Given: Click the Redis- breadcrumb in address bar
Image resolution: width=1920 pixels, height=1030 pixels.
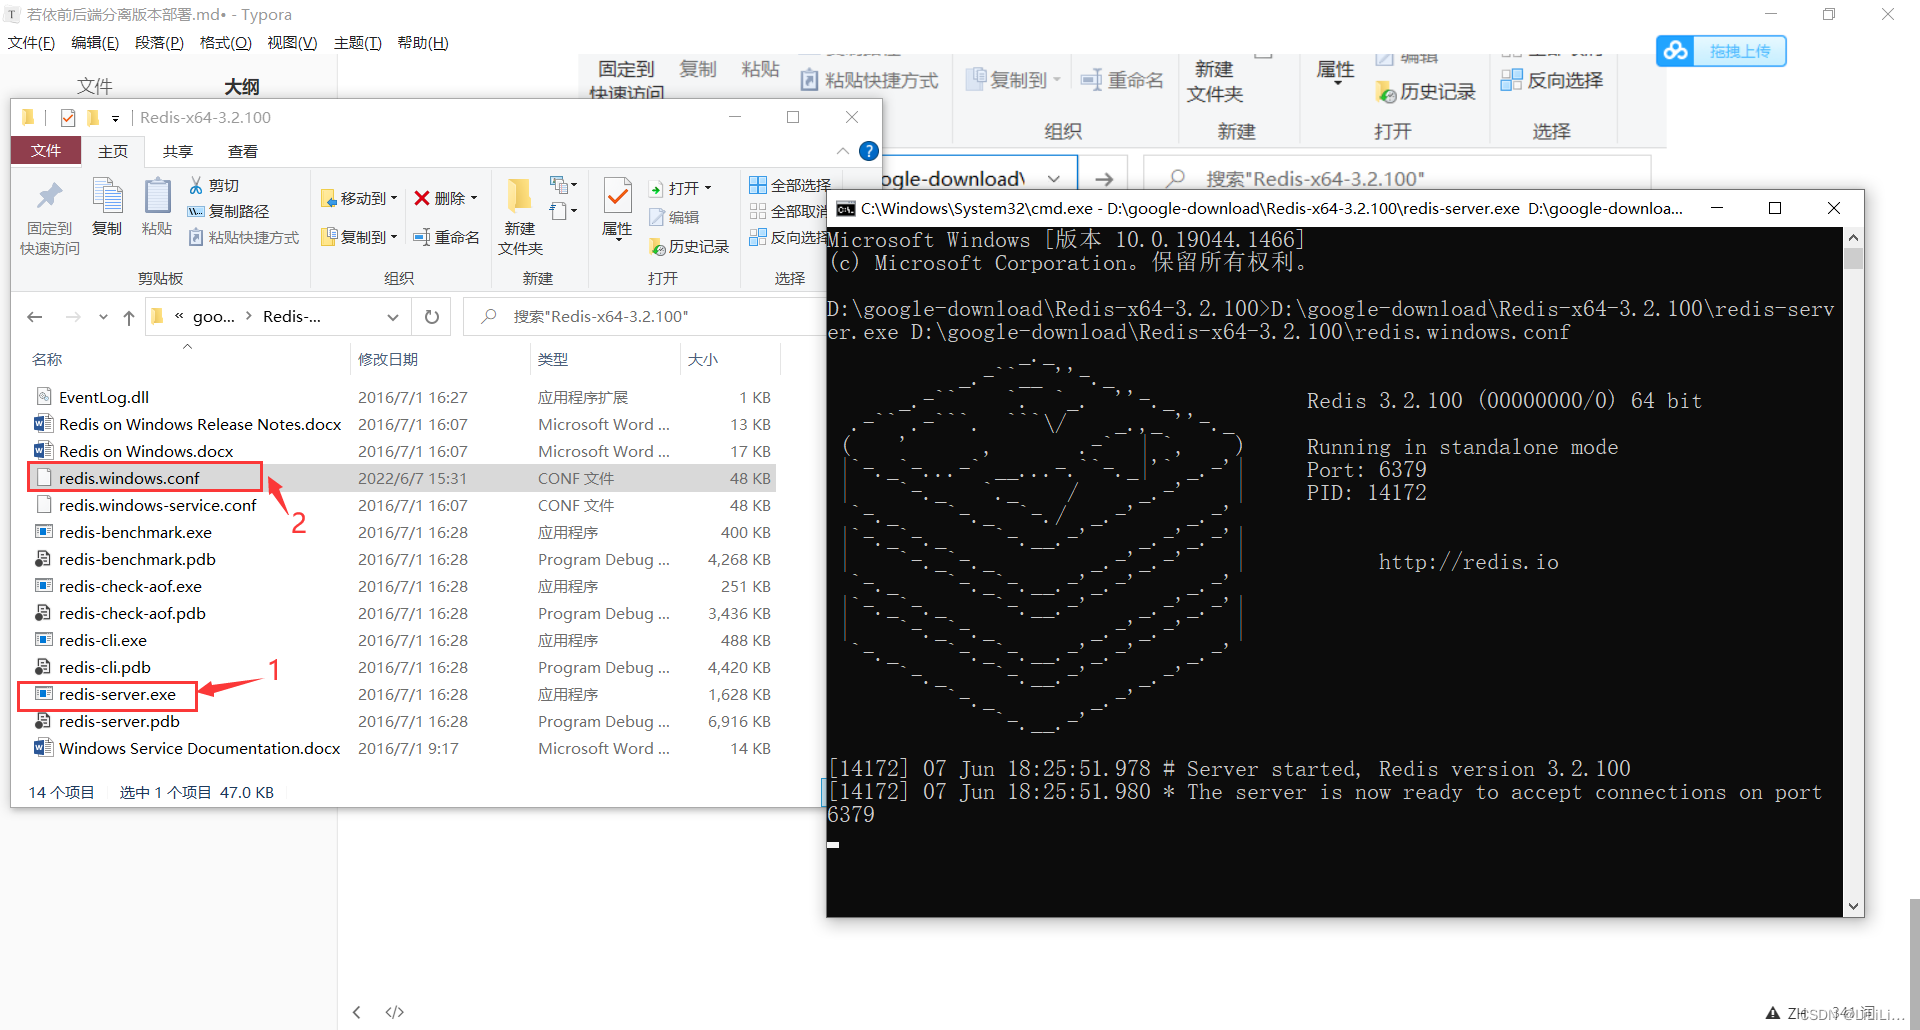Looking at the screenshot, I should tap(292, 317).
